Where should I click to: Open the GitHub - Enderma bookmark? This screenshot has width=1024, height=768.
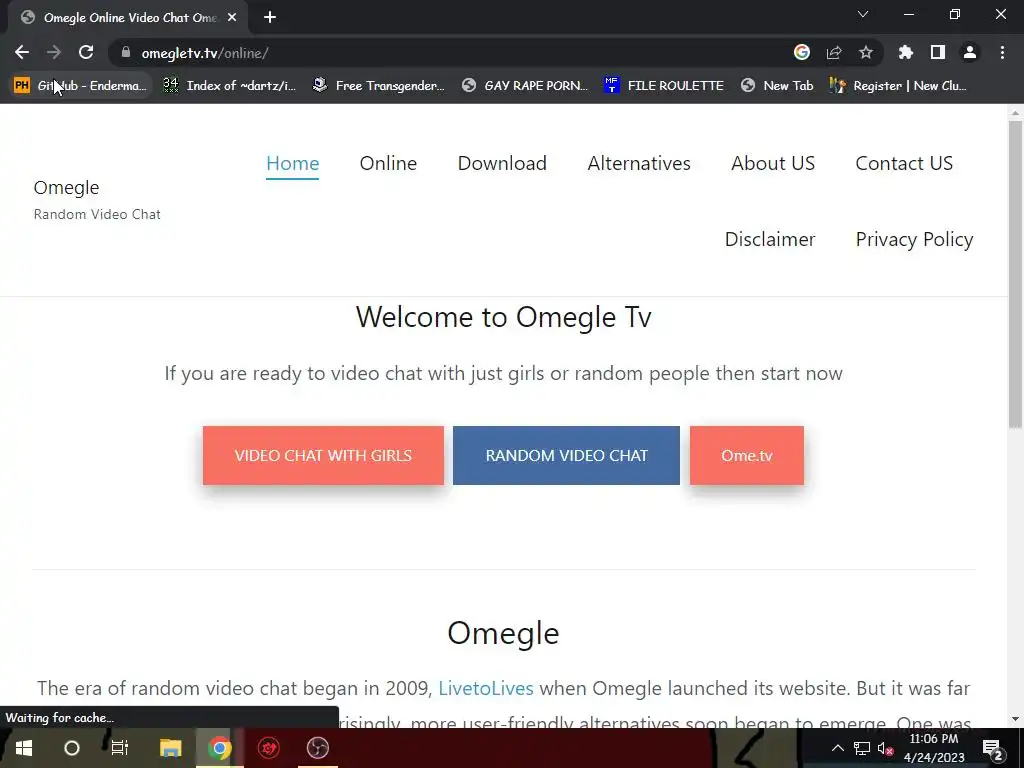(80, 86)
